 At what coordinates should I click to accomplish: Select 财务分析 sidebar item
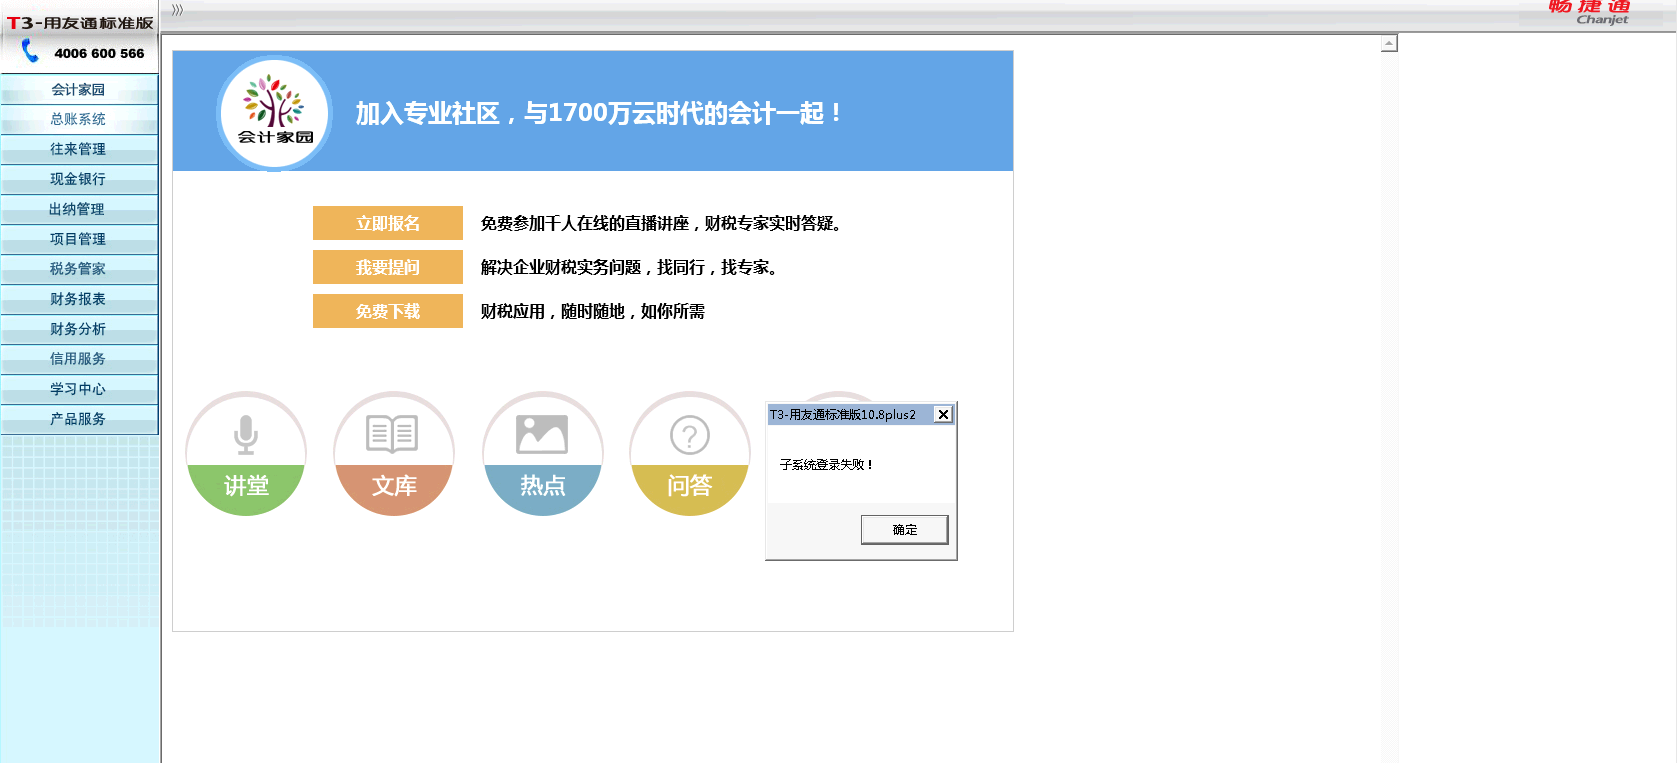tap(79, 329)
